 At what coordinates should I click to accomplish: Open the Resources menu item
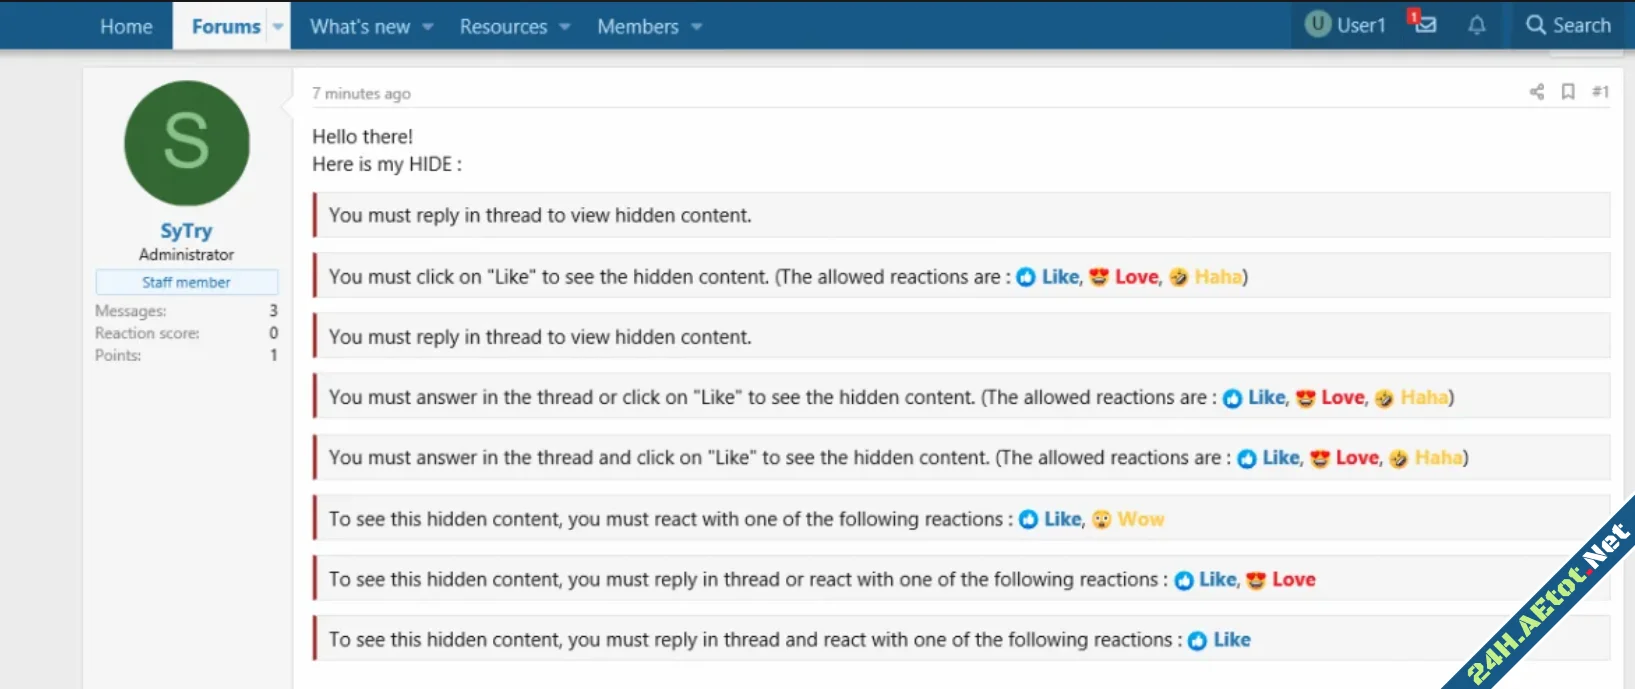503,27
